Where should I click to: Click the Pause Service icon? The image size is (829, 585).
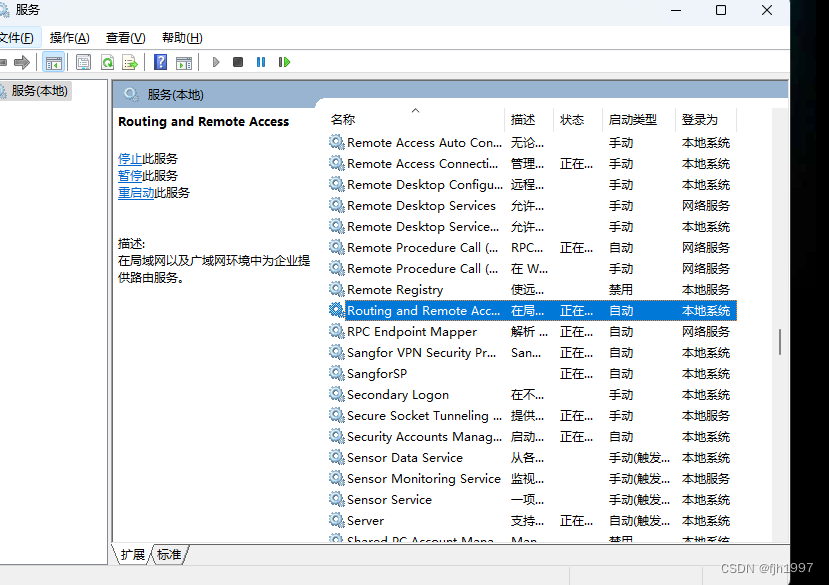pos(261,62)
